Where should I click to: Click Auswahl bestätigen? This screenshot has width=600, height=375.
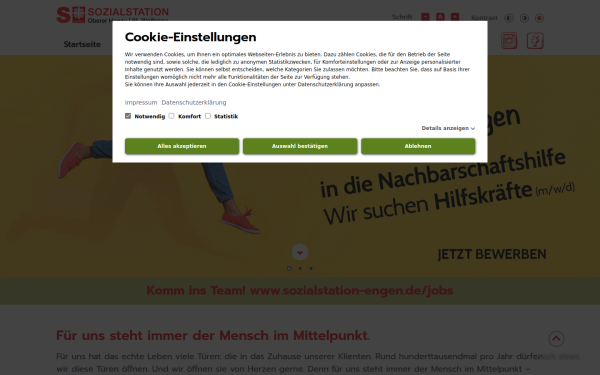coord(300,146)
